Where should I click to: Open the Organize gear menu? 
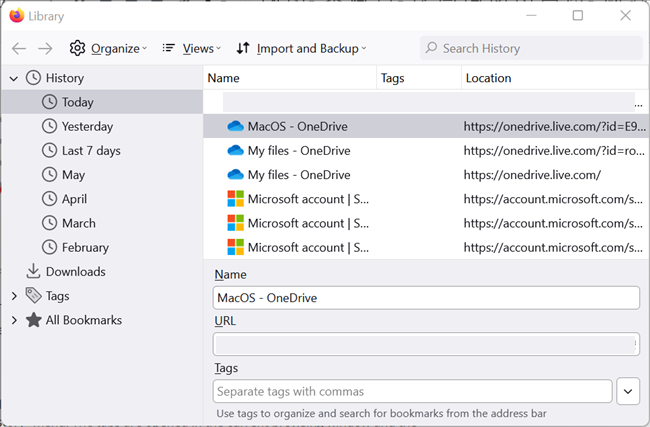(x=107, y=48)
